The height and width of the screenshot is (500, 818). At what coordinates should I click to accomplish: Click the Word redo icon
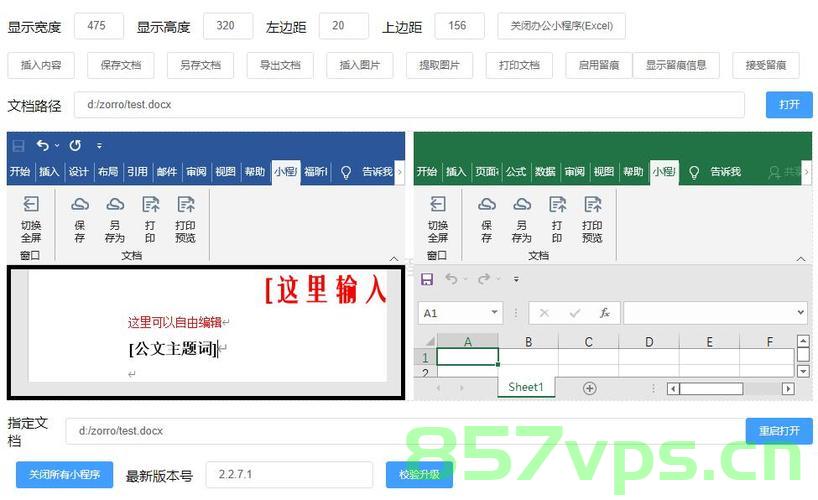(75, 146)
